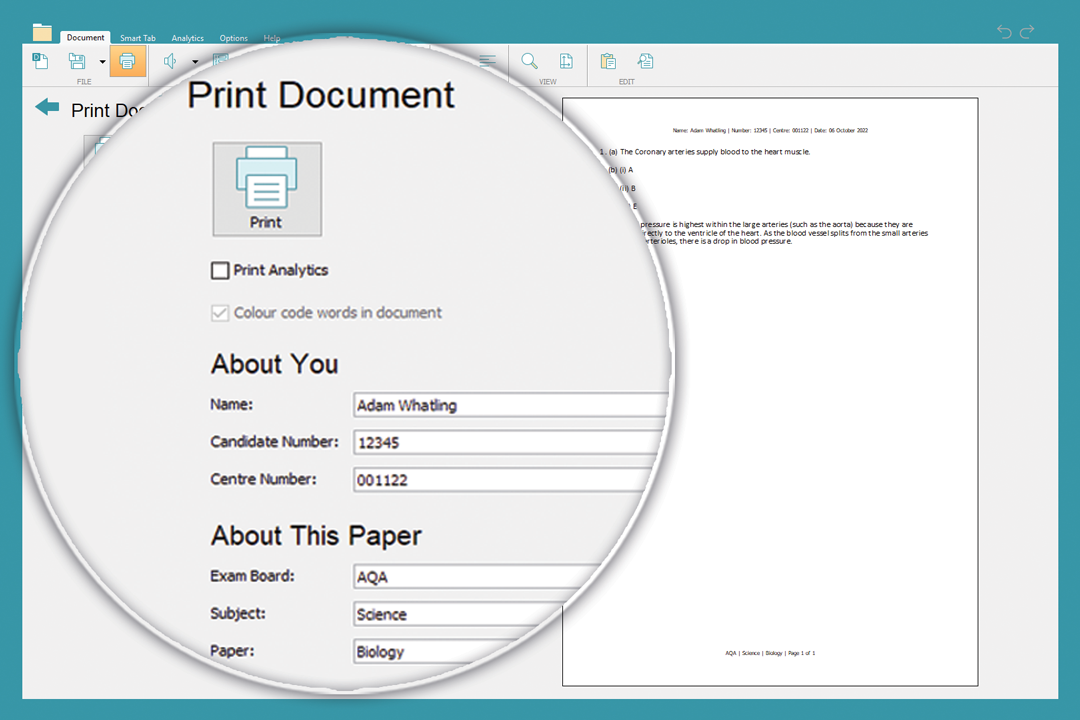Click the speaker read-aloud icon
Image resolution: width=1080 pixels, height=720 pixels.
click(170, 62)
